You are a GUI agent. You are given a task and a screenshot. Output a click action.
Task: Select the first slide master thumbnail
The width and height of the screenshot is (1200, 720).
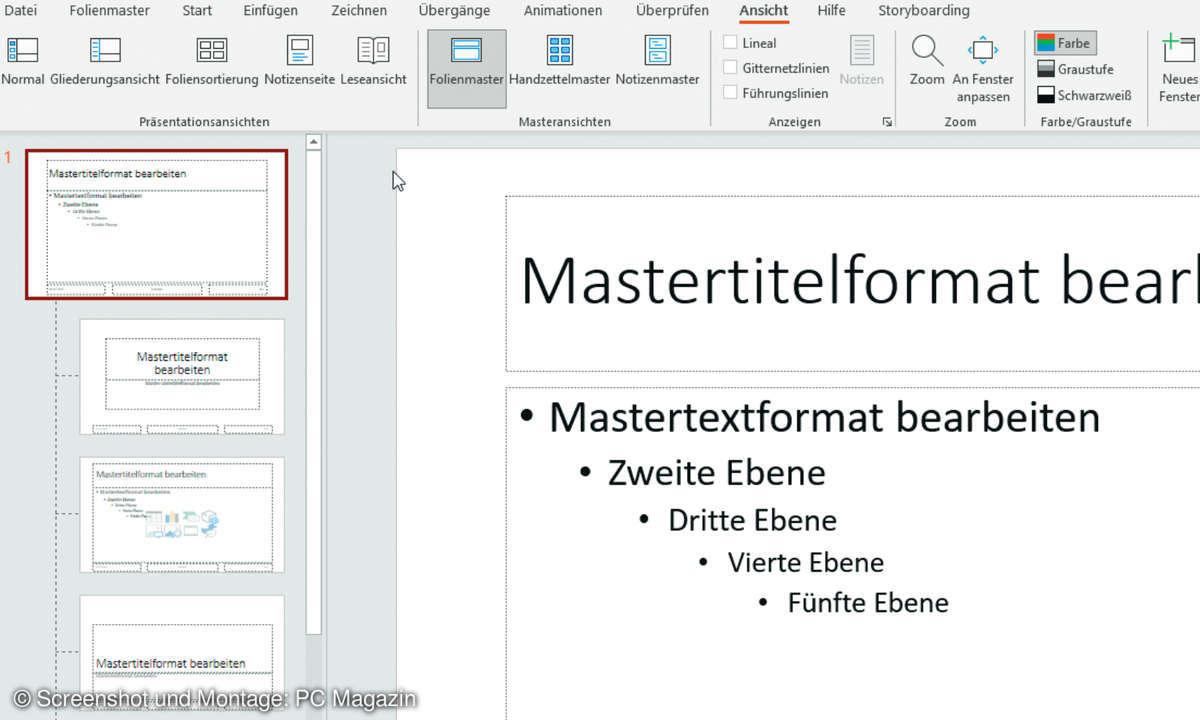[x=157, y=225]
